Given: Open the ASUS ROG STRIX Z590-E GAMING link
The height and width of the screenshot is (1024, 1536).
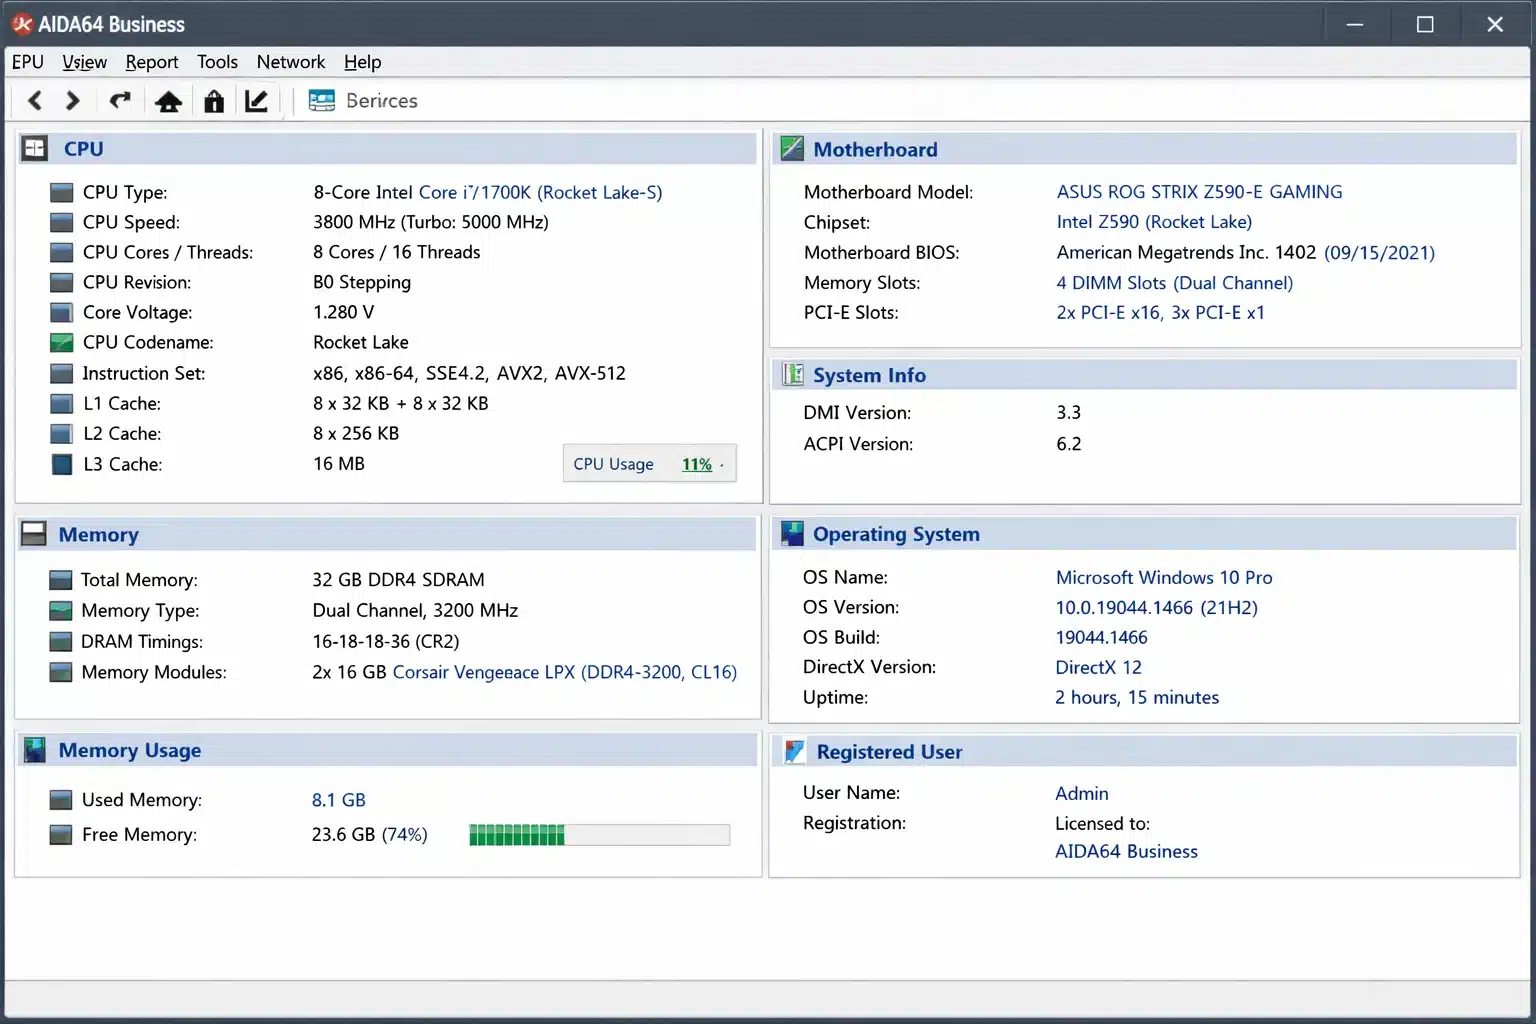Looking at the screenshot, I should [1199, 192].
